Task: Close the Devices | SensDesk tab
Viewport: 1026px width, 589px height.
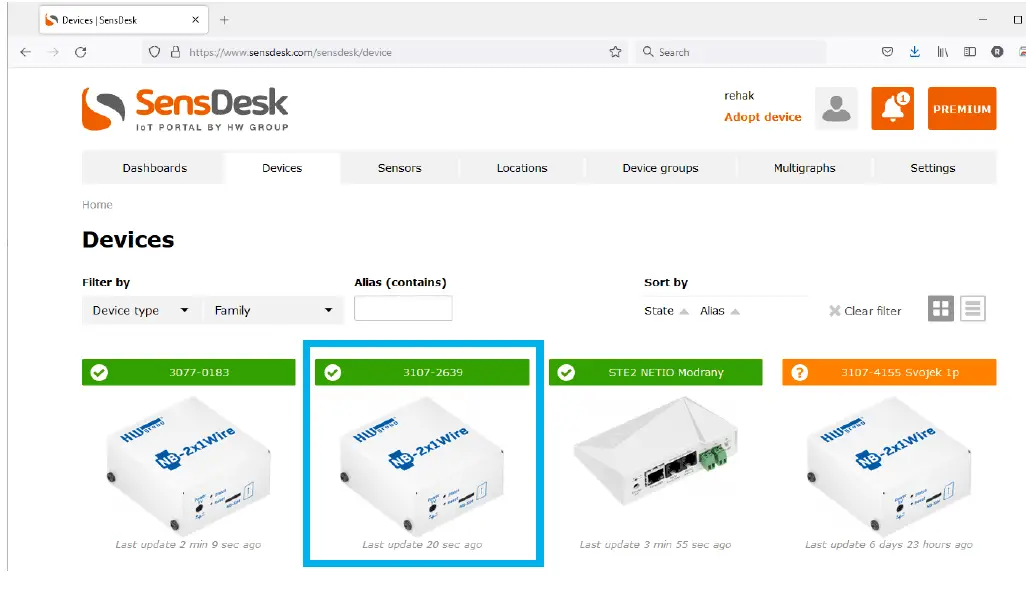Action: [195, 20]
